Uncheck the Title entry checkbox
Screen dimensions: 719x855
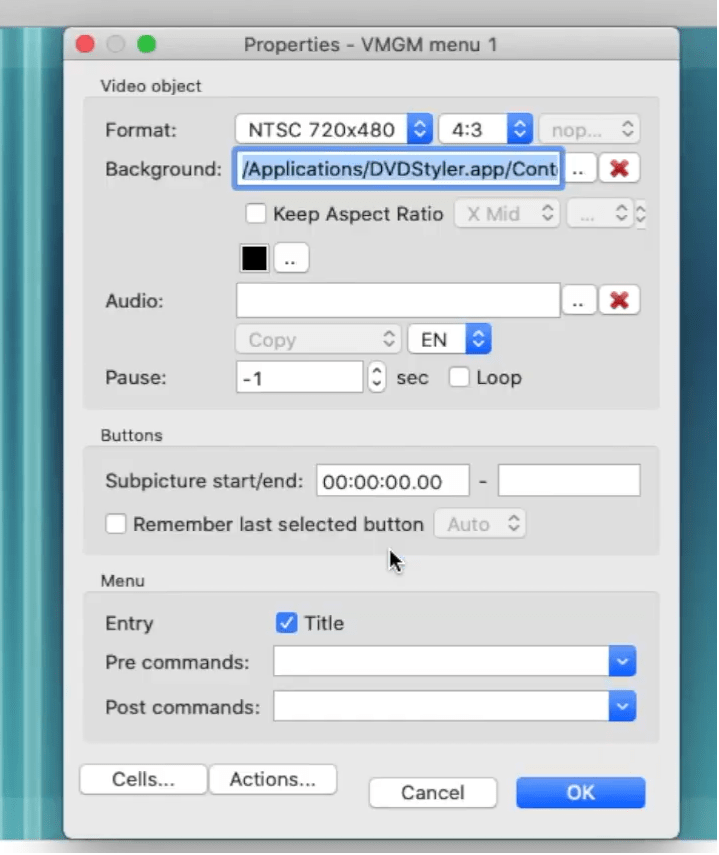[x=287, y=623]
